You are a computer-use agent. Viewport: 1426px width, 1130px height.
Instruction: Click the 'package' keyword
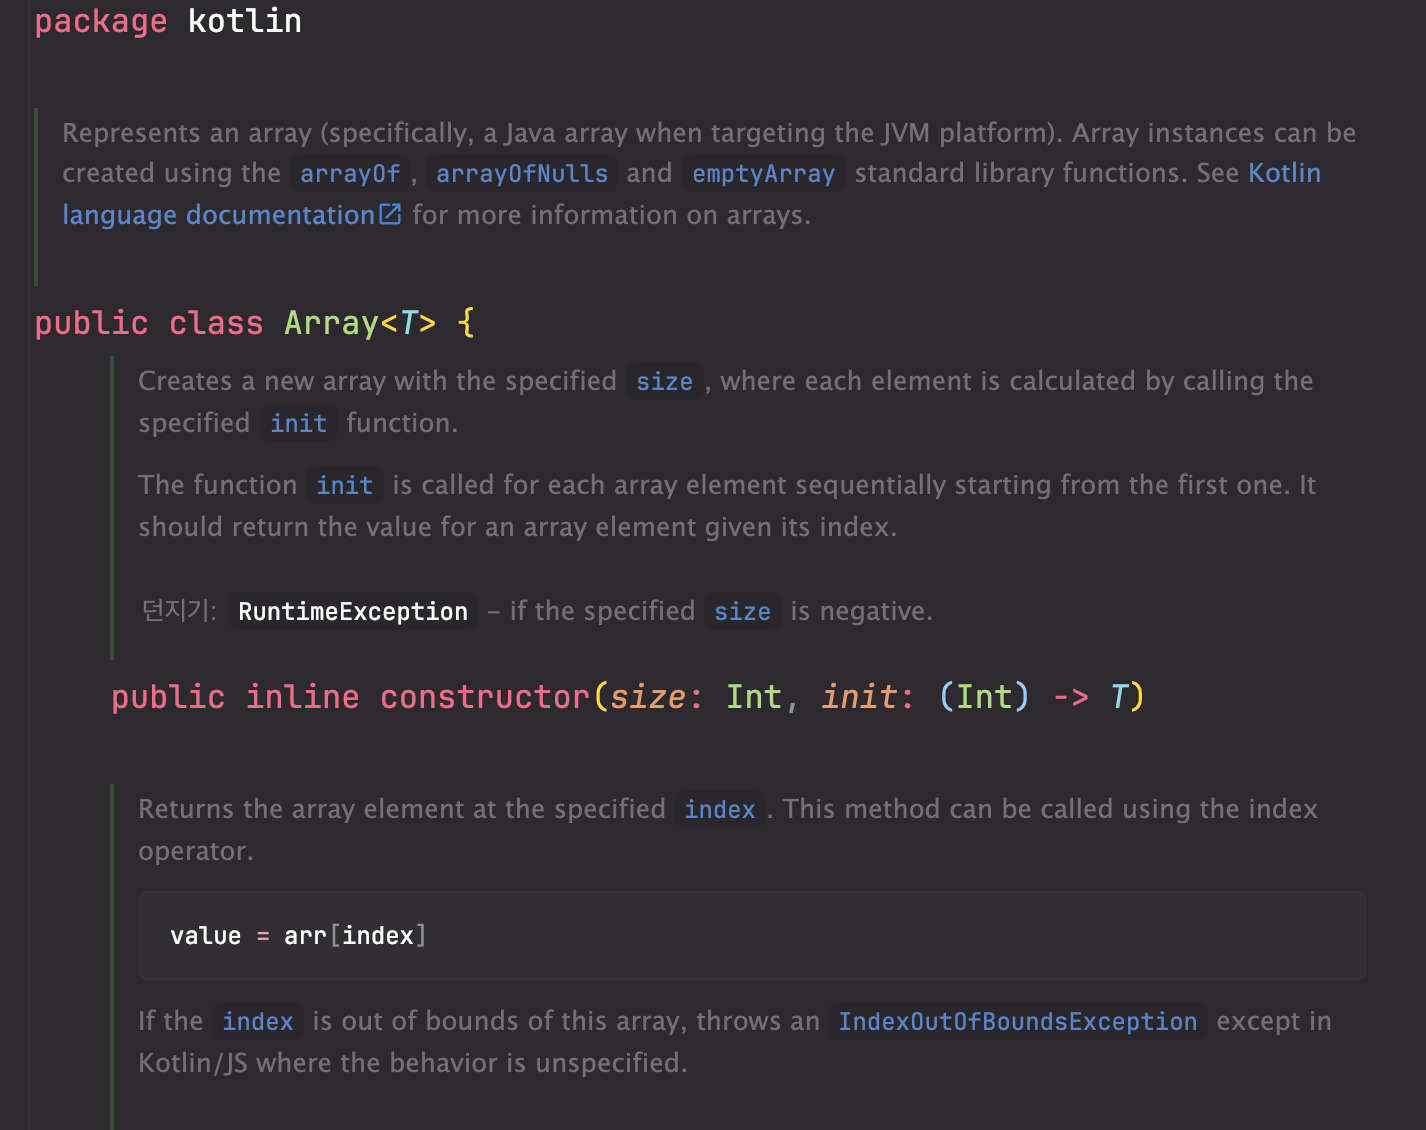(x=101, y=21)
